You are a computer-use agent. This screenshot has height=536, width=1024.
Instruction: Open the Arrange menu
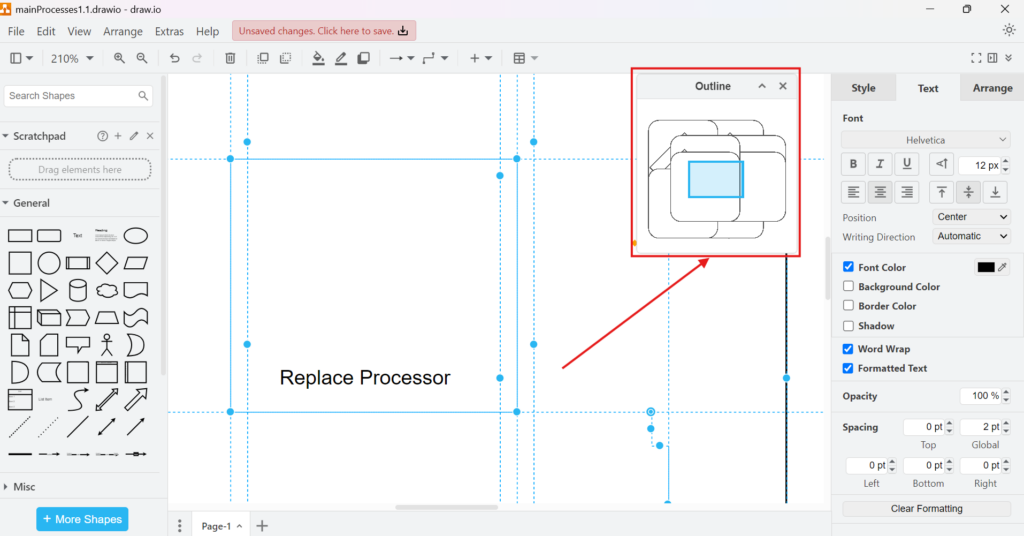[123, 31]
